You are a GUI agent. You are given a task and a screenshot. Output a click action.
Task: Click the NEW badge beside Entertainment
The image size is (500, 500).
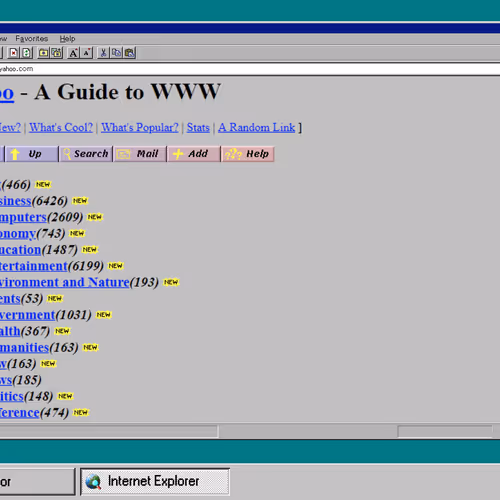point(115,266)
